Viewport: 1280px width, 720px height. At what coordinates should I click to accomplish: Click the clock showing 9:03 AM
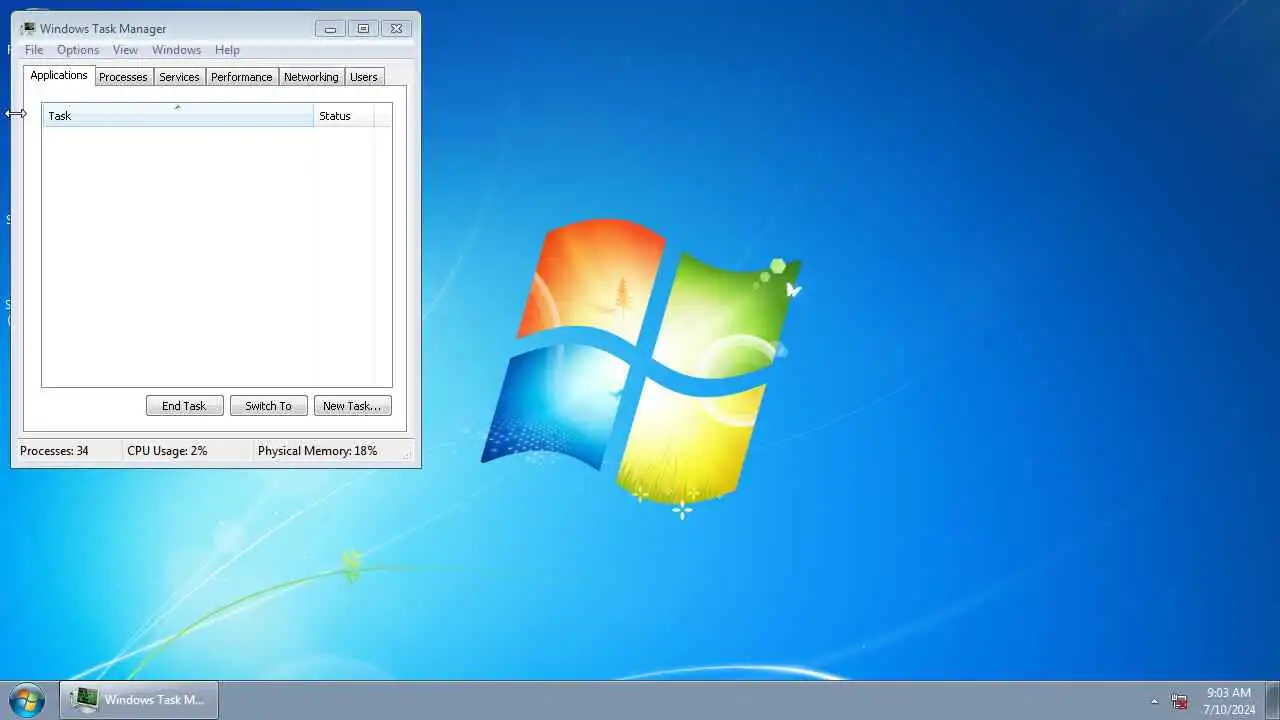1229,701
